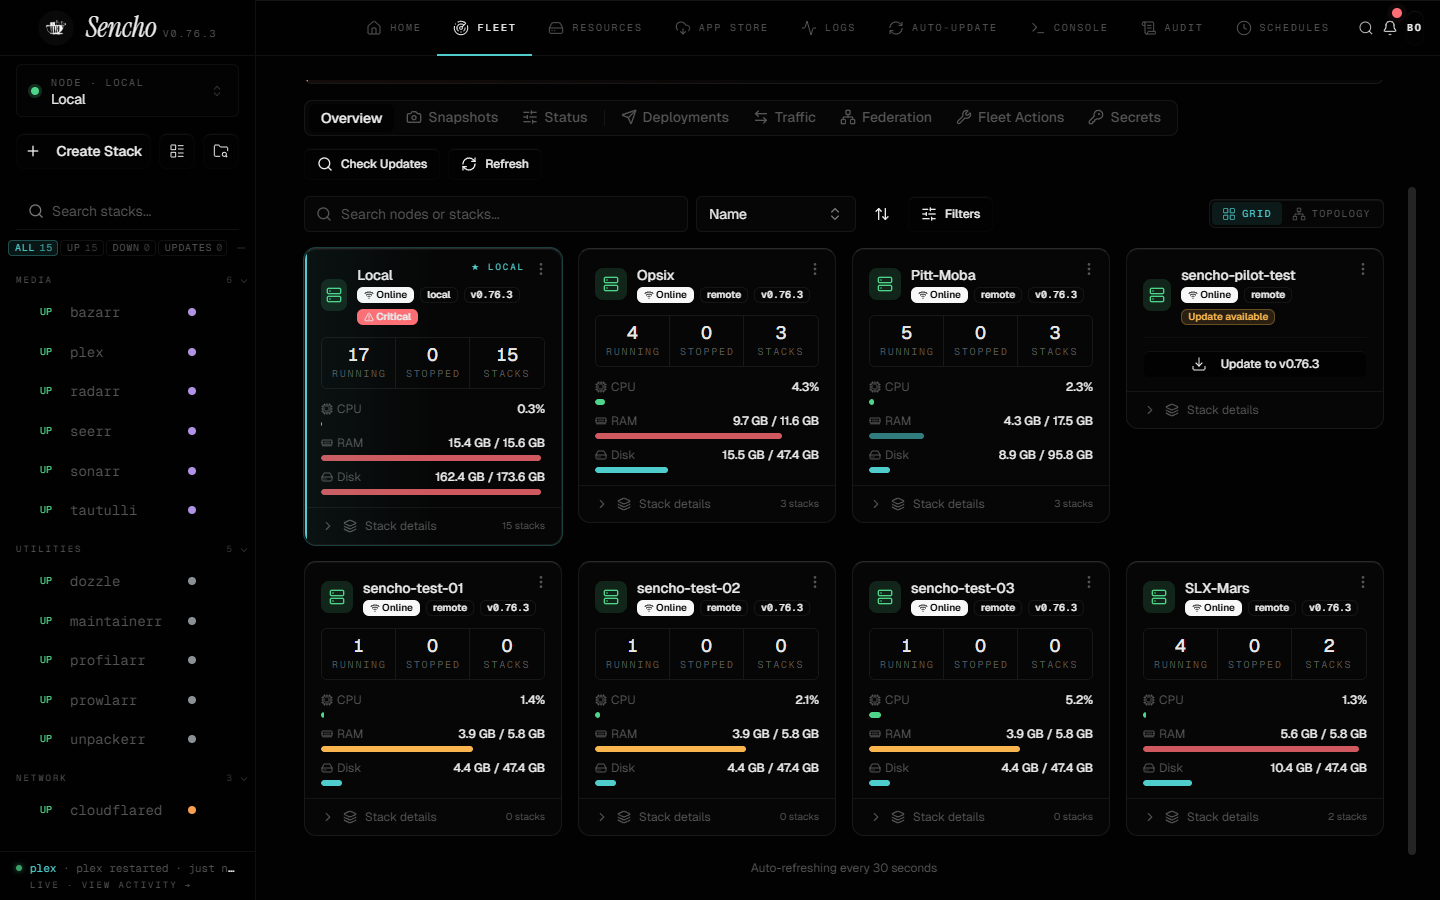1440x900 pixels.
Task: Click the search magnifier icon in the top bar
Action: pyautogui.click(x=1365, y=28)
